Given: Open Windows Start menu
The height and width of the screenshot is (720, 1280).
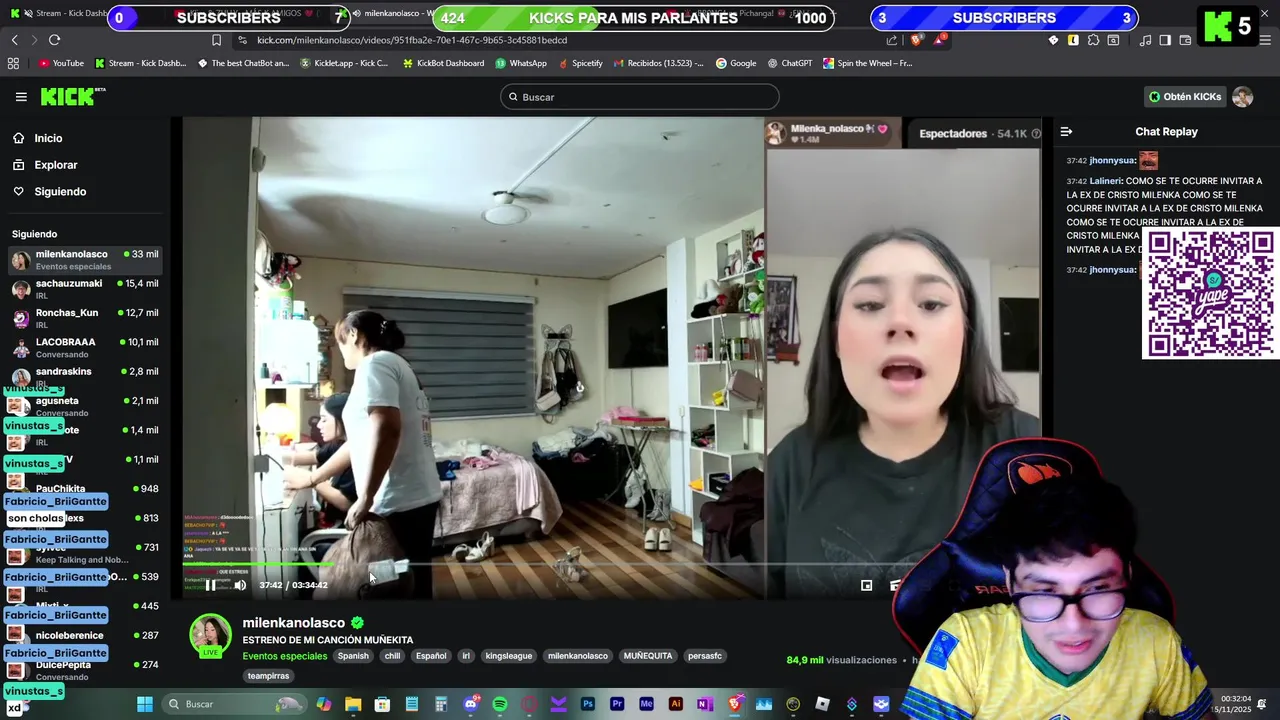Looking at the screenshot, I should point(145,704).
